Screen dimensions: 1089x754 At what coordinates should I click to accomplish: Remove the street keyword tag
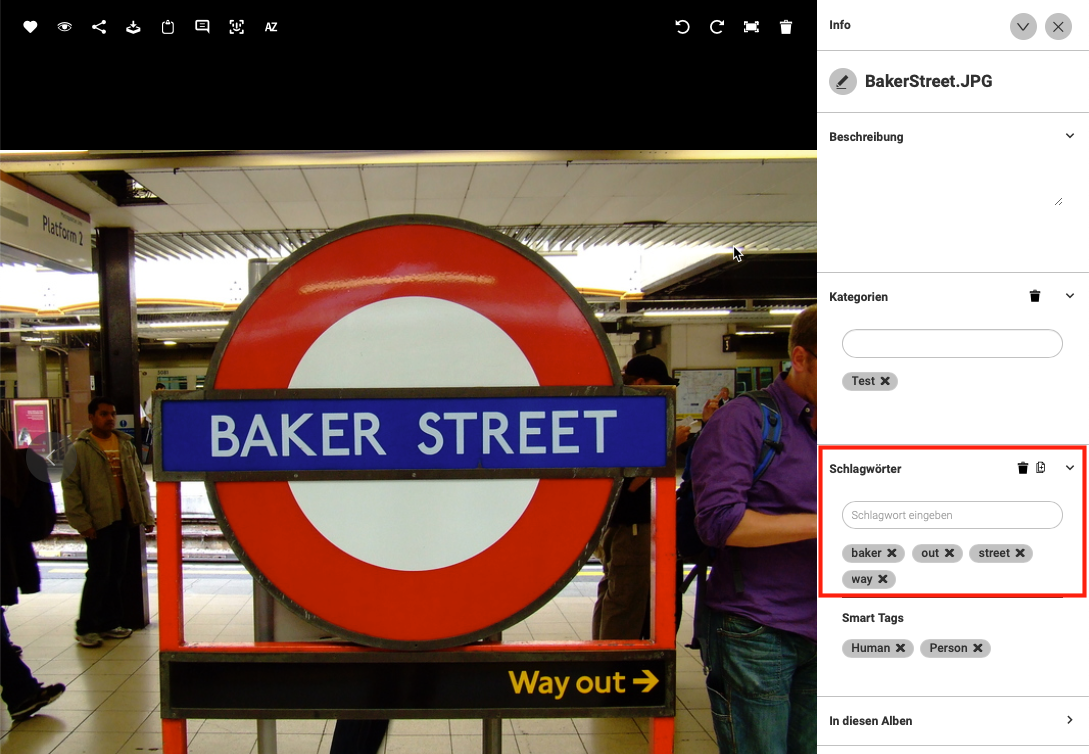click(x=1020, y=553)
